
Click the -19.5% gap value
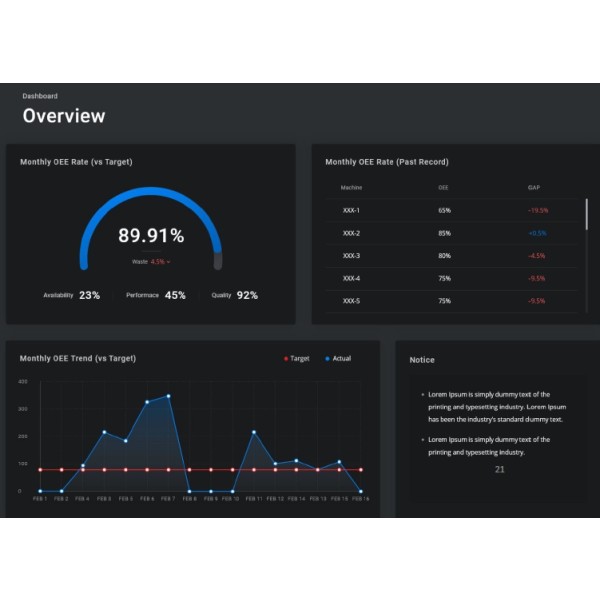[538, 210]
